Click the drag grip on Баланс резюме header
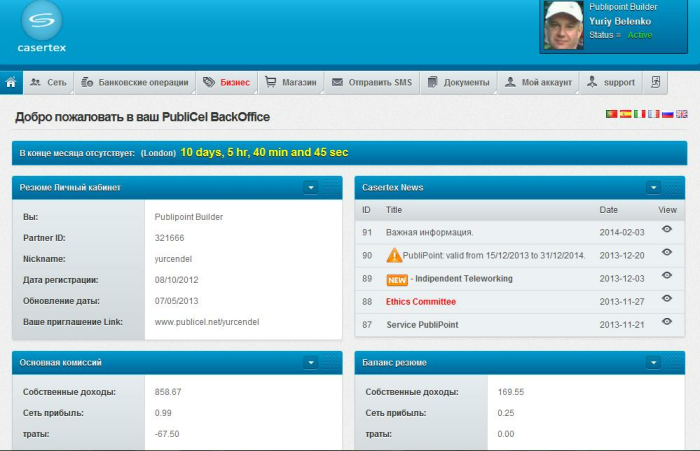The image size is (700, 451). (x=674, y=363)
